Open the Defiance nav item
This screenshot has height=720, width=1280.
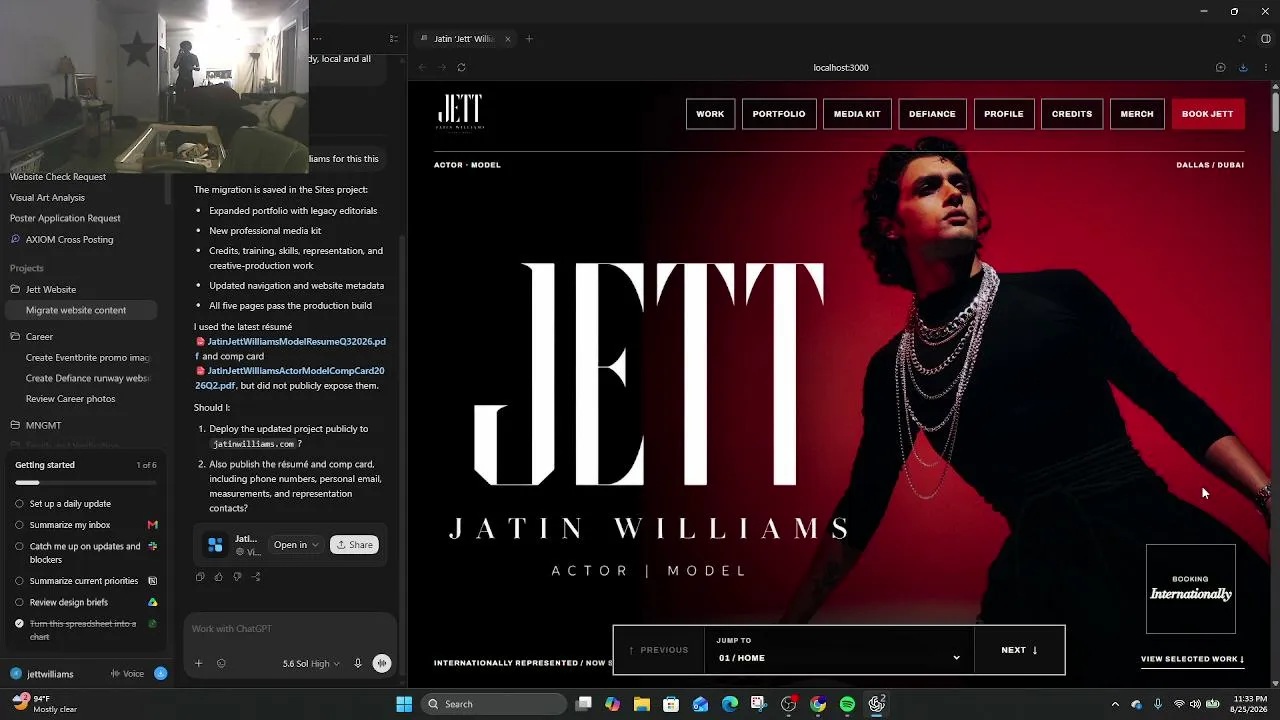[x=932, y=114]
